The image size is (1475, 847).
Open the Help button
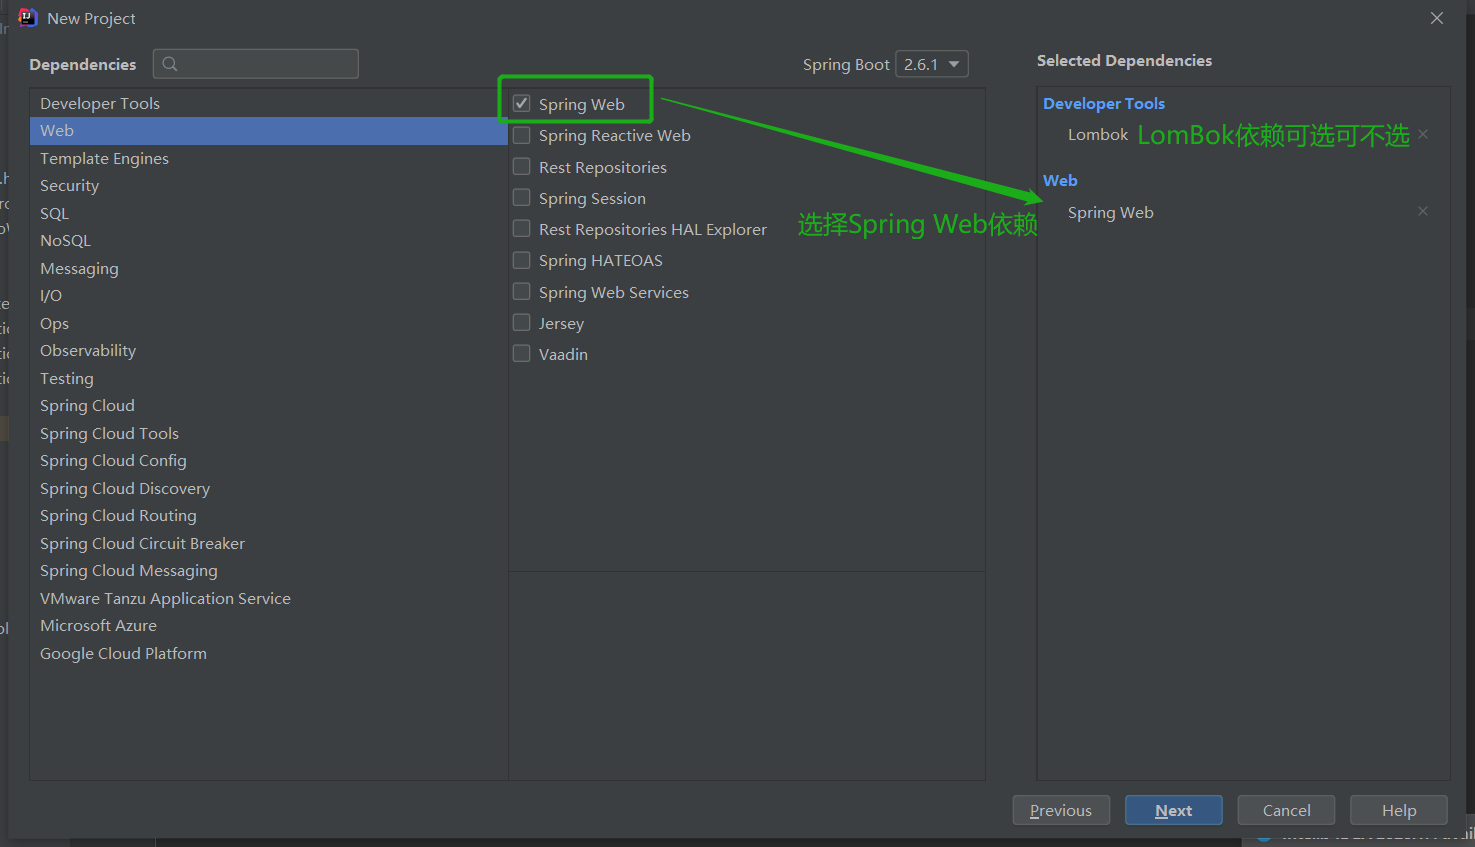click(x=1399, y=810)
